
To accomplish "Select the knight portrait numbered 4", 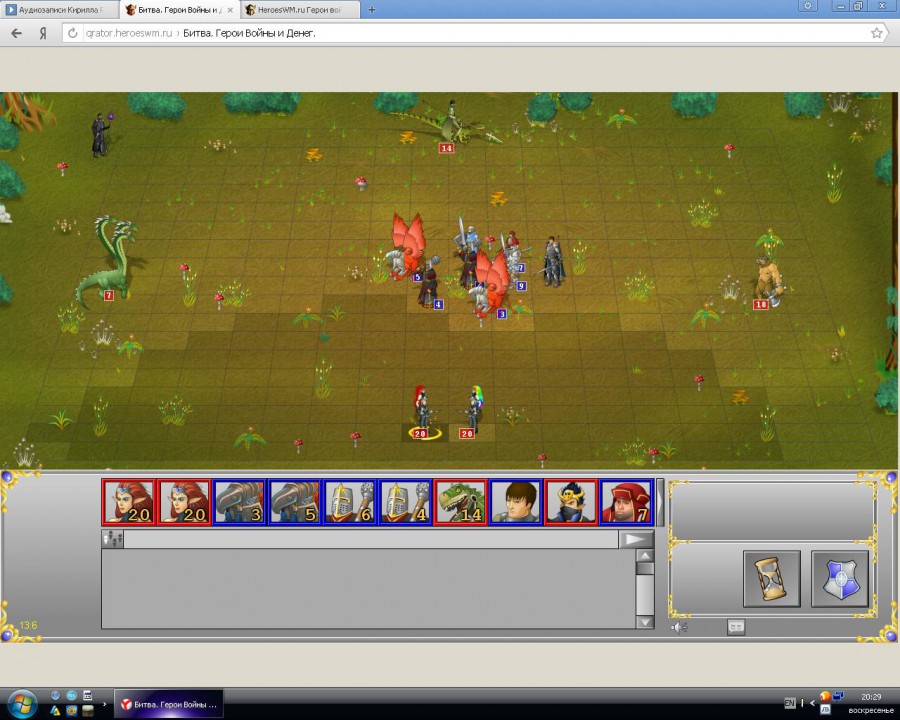I will [405, 502].
